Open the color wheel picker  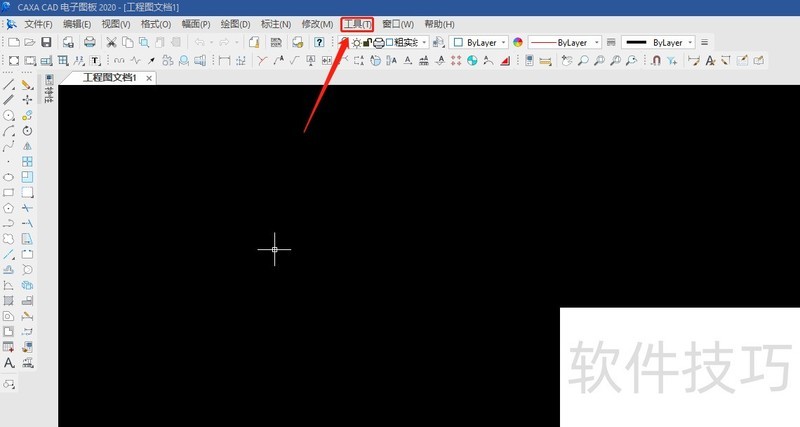tap(518, 42)
